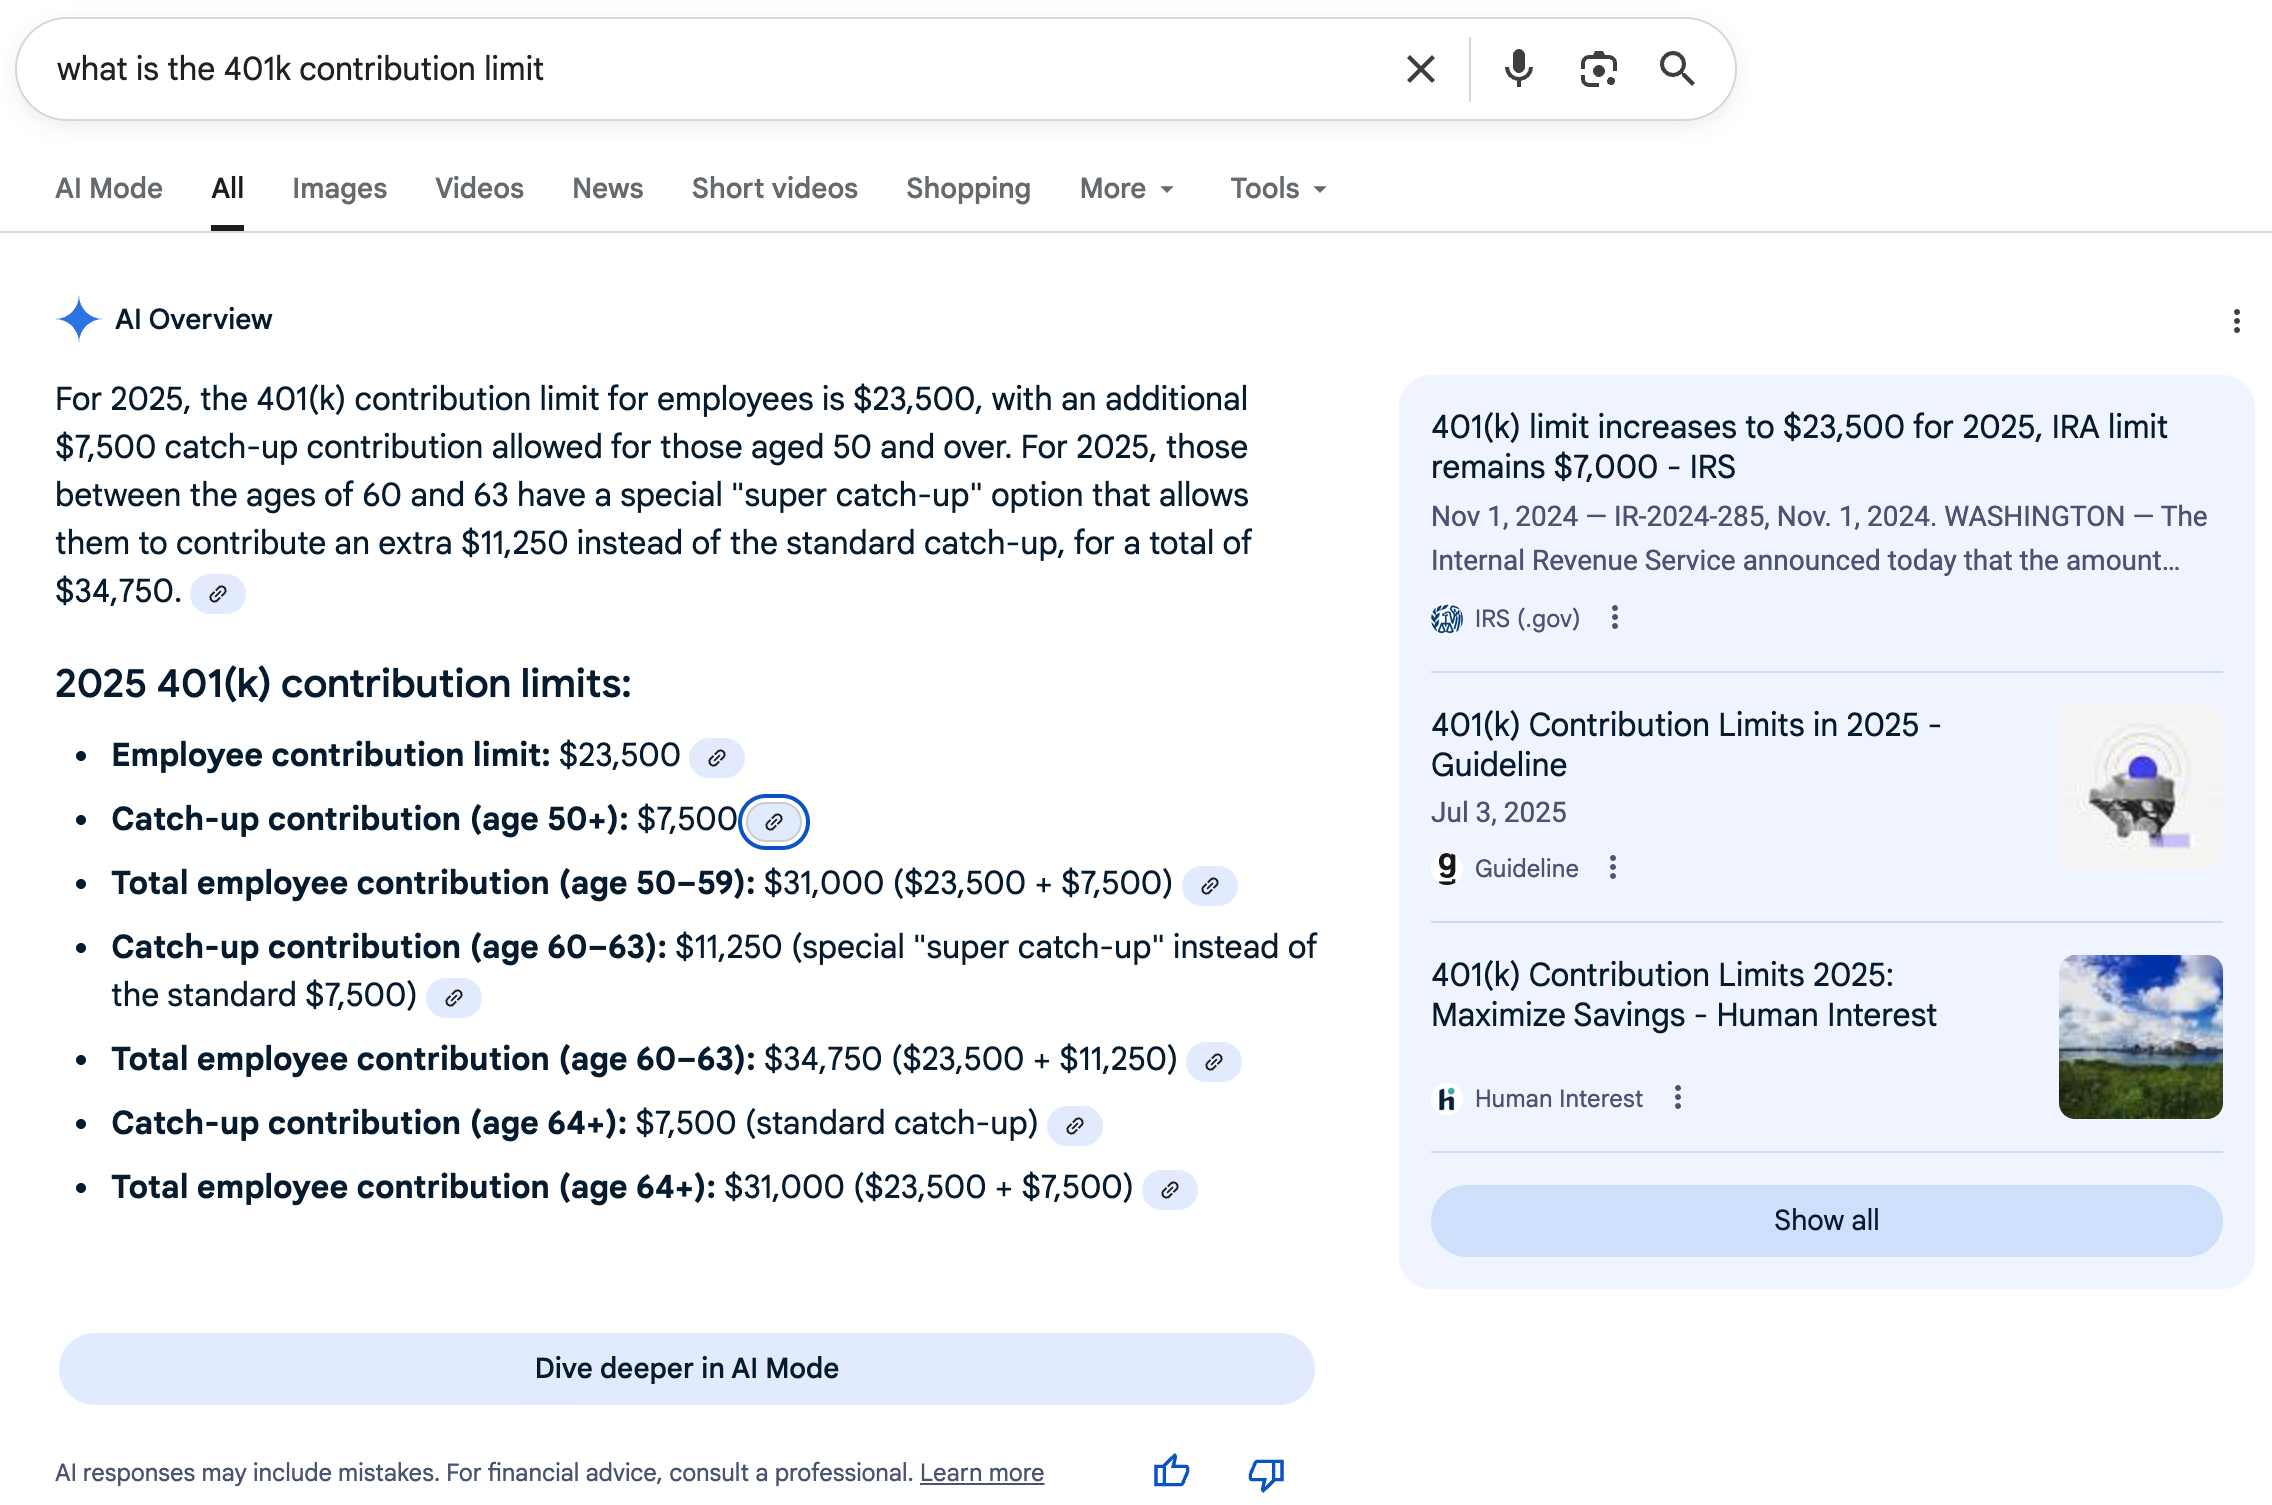Click highlighted link icon after age 50+ catch-up
The width and height of the screenshot is (2272, 1505).
tap(774, 822)
